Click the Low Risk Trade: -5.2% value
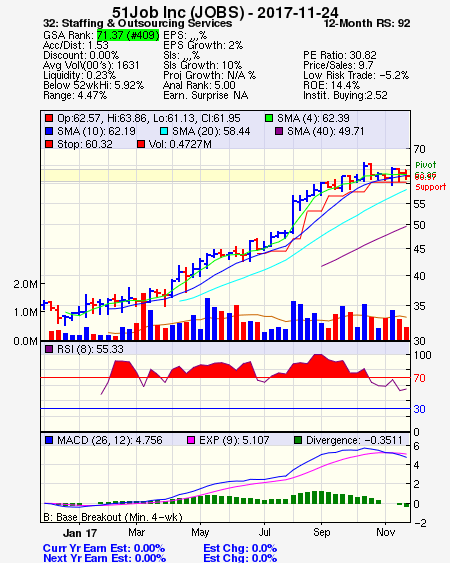 click(x=356, y=75)
